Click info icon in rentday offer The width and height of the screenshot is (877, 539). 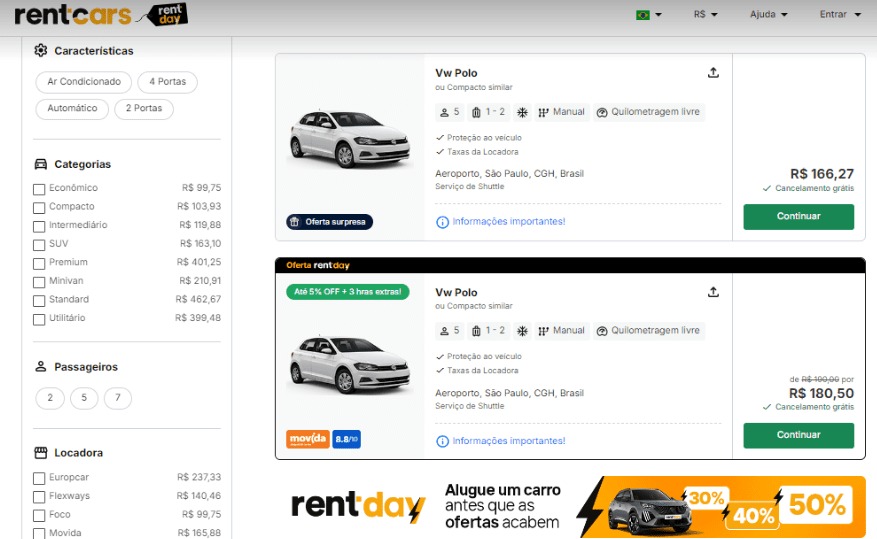(x=442, y=441)
